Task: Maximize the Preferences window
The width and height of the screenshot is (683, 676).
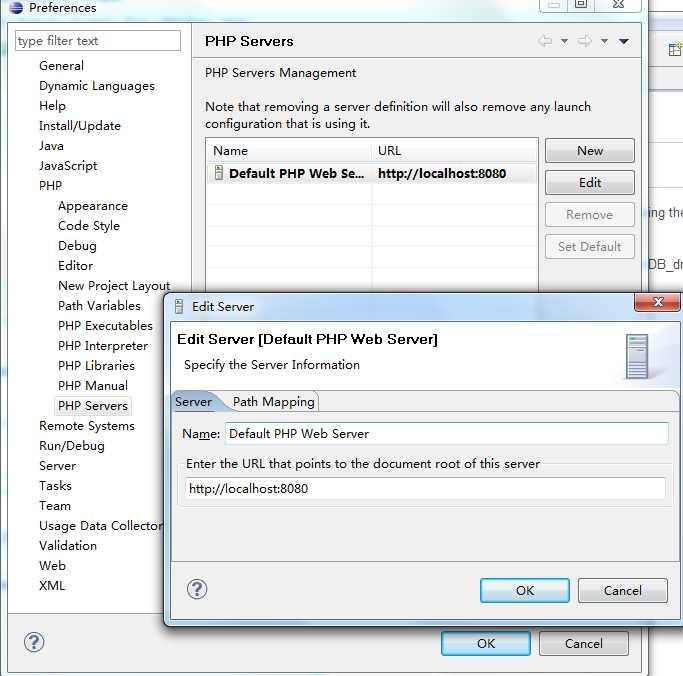Action: pos(581,4)
